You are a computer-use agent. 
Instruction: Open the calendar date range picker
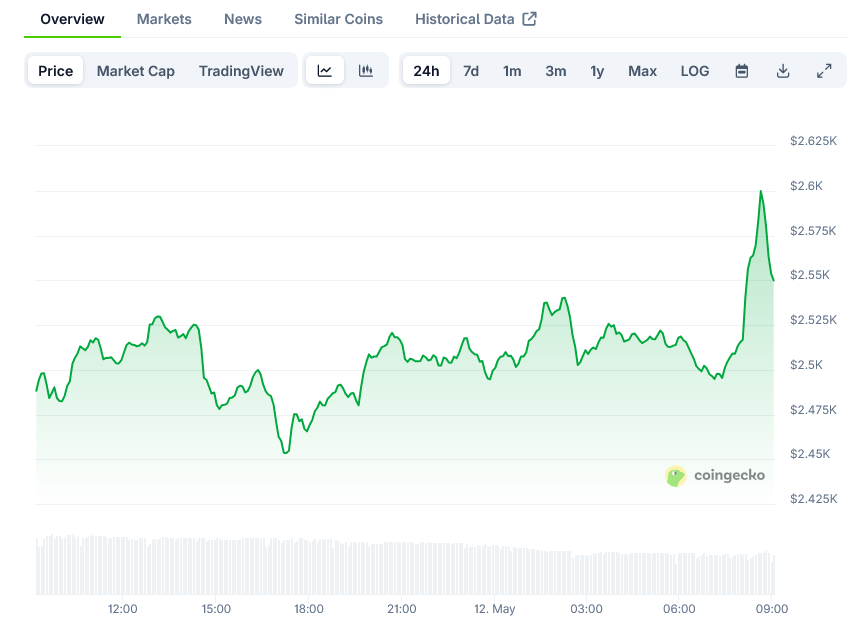click(x=742, y=71)
